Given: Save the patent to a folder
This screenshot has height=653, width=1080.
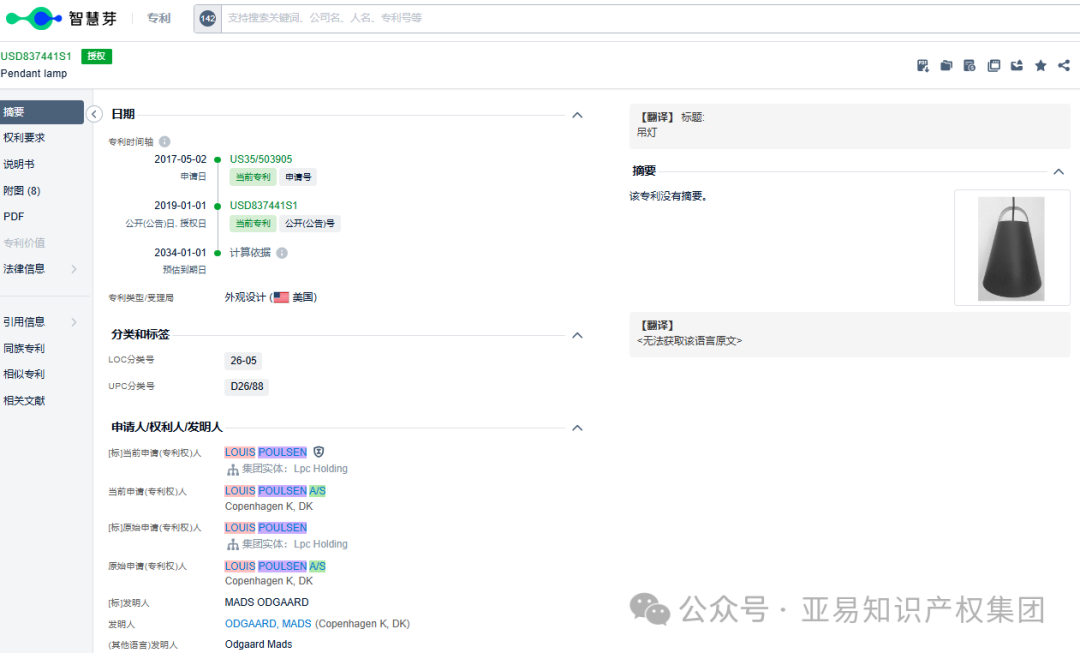Looking at the screenshot, I should click(946, 65).
